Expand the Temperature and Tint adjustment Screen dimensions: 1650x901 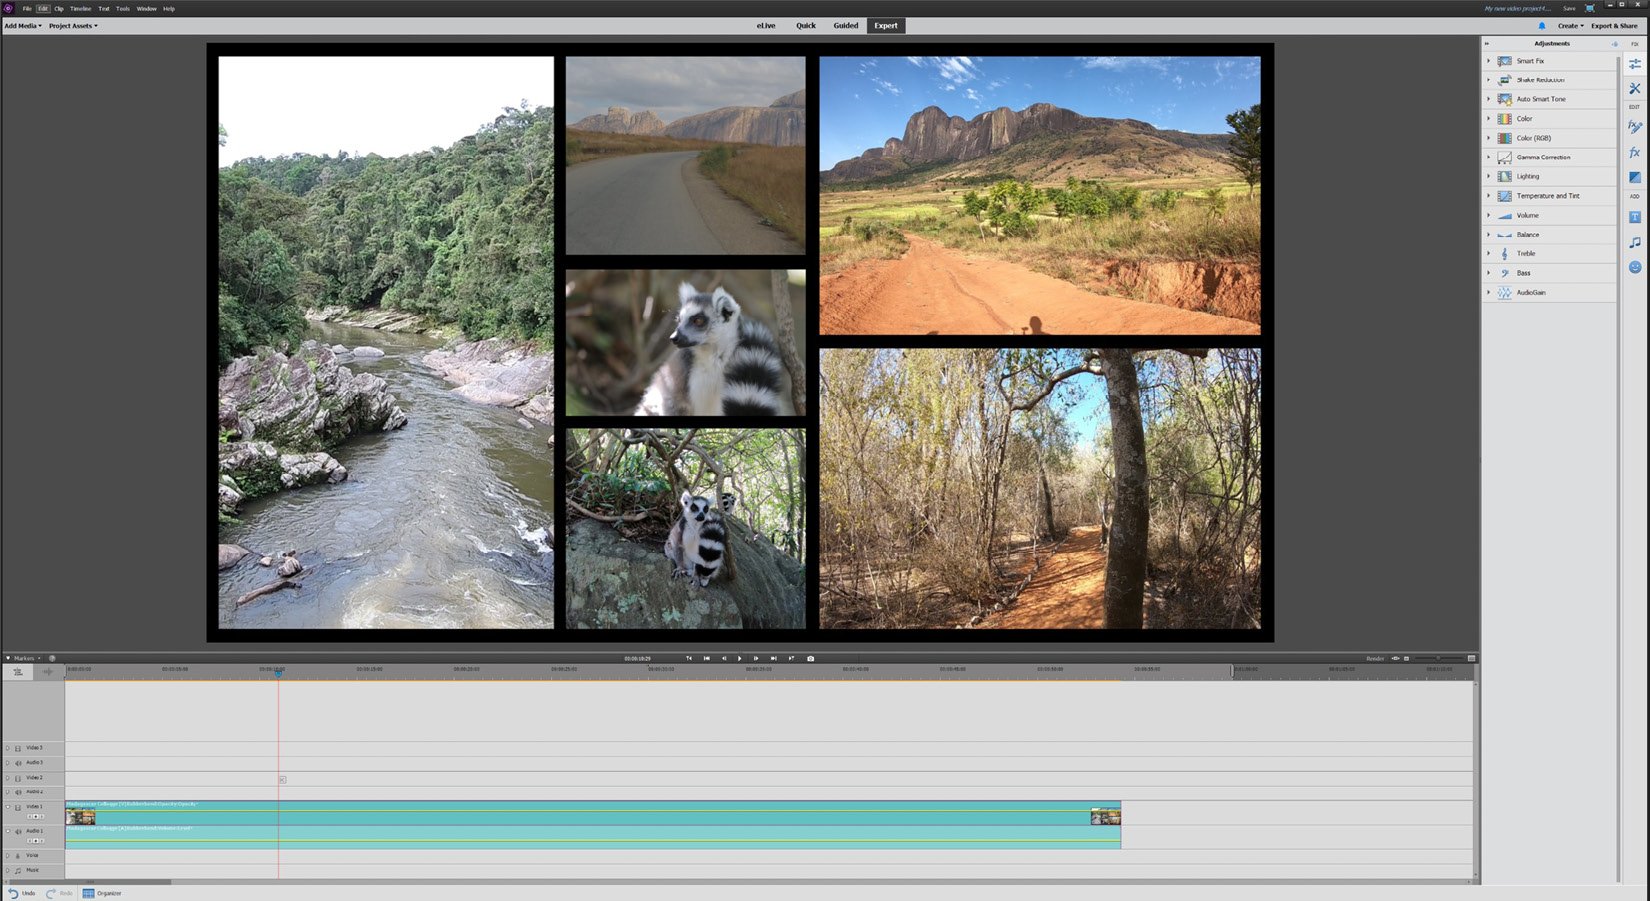[1488, 196]
